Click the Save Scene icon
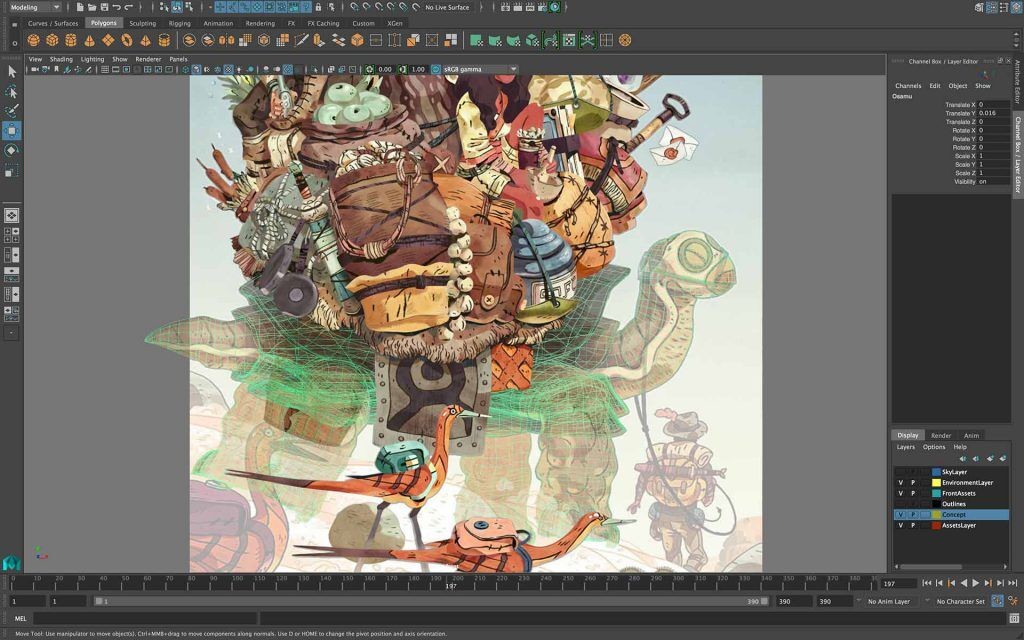Screen dimensions: 1024x640 pos(105,7)
